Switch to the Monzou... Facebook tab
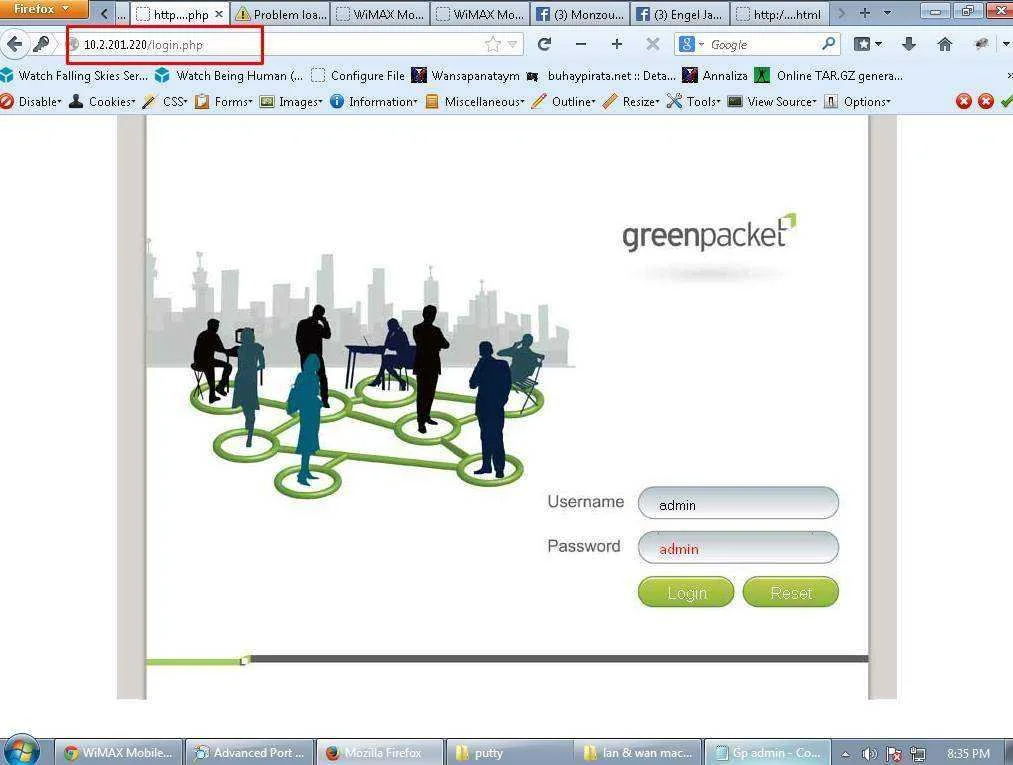The height and width of the screenshot is (765, 1013). (x=580, y=14)
